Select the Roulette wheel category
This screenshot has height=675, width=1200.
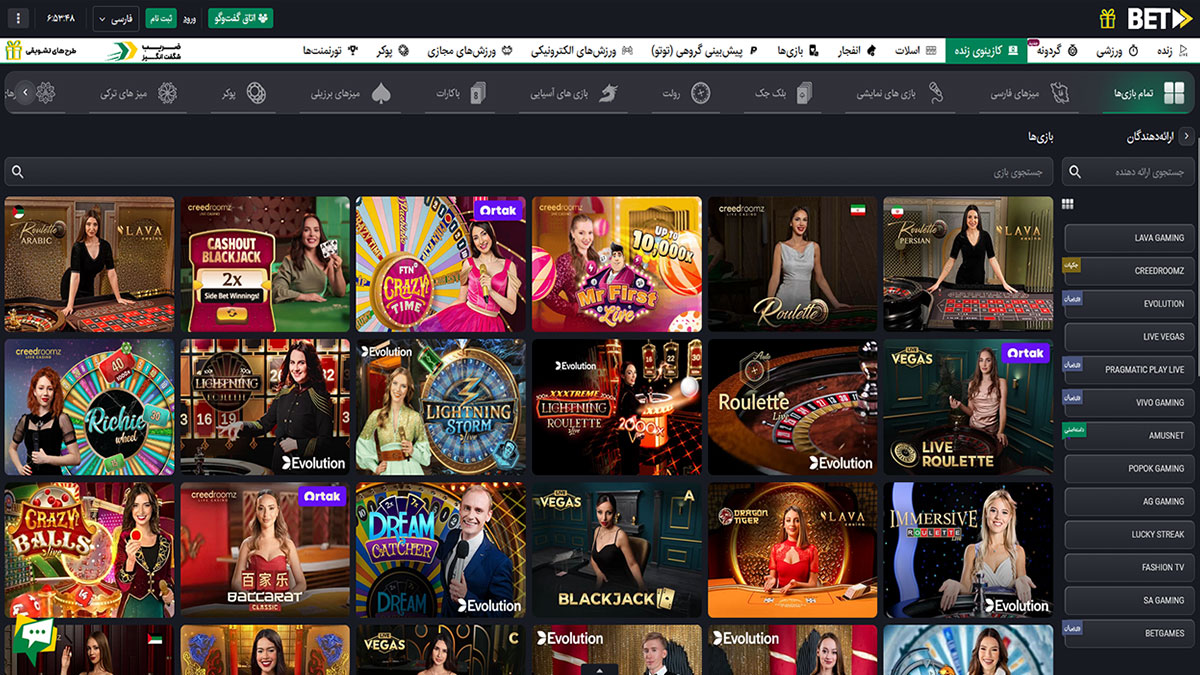686,93
